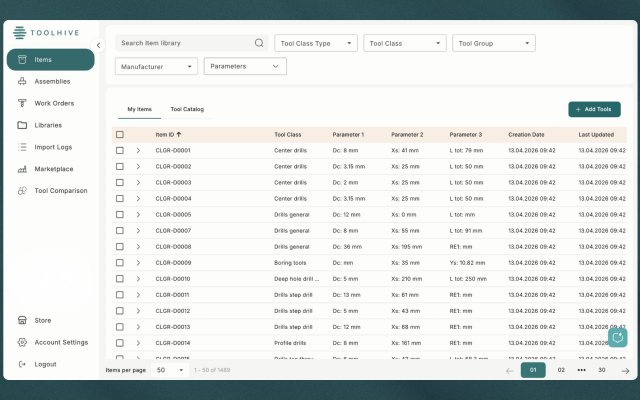
Task: Click the Store icon in the sidebar
Action: (22, 320)
